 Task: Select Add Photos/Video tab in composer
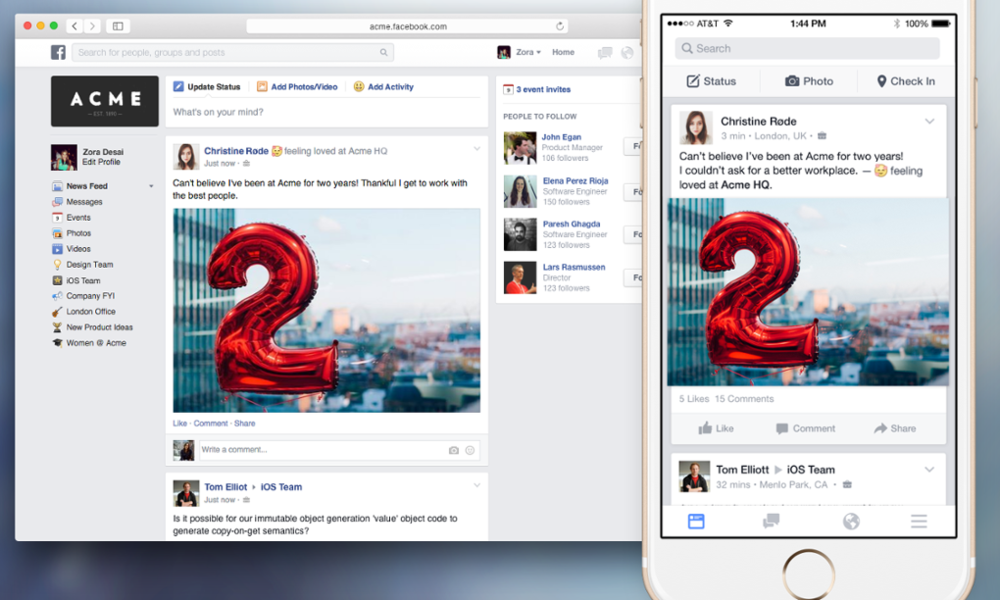[x=297, y=87]
